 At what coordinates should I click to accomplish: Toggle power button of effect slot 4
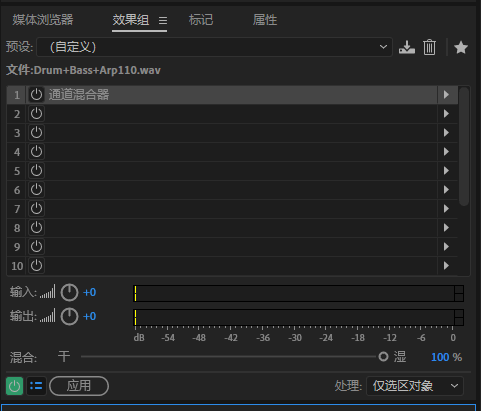[x=36, y=152]
